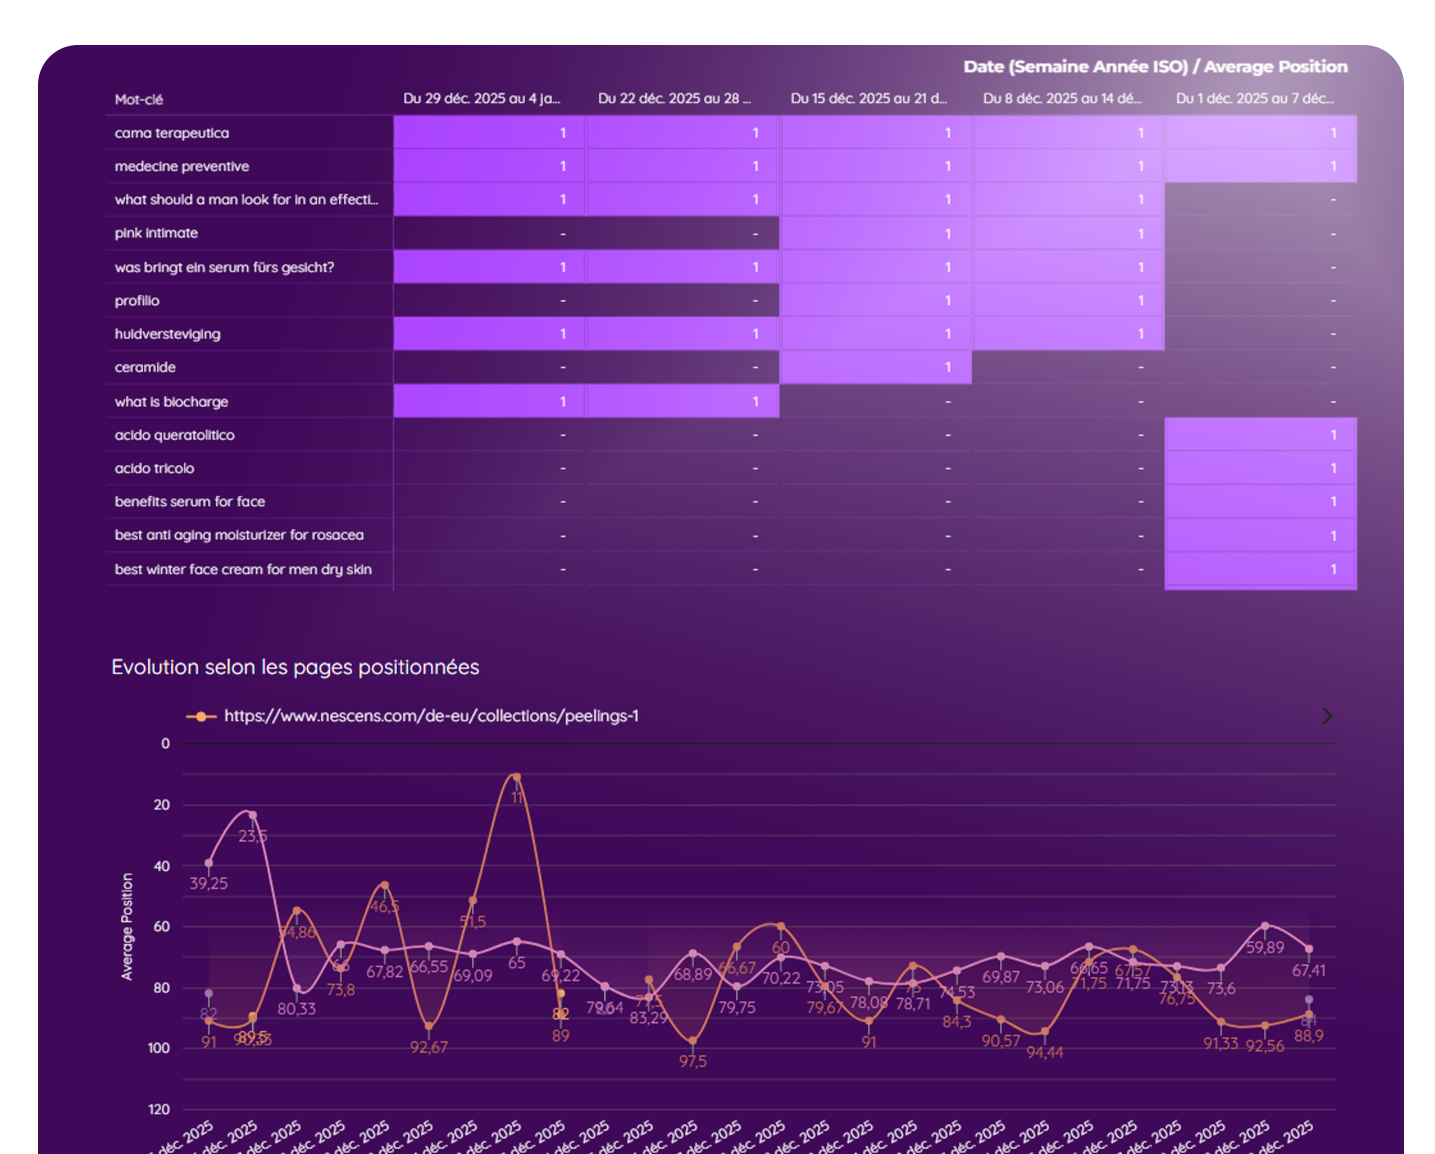
Task: Open the nescens.com peelings-1 legend link
Action: point(431,716)
